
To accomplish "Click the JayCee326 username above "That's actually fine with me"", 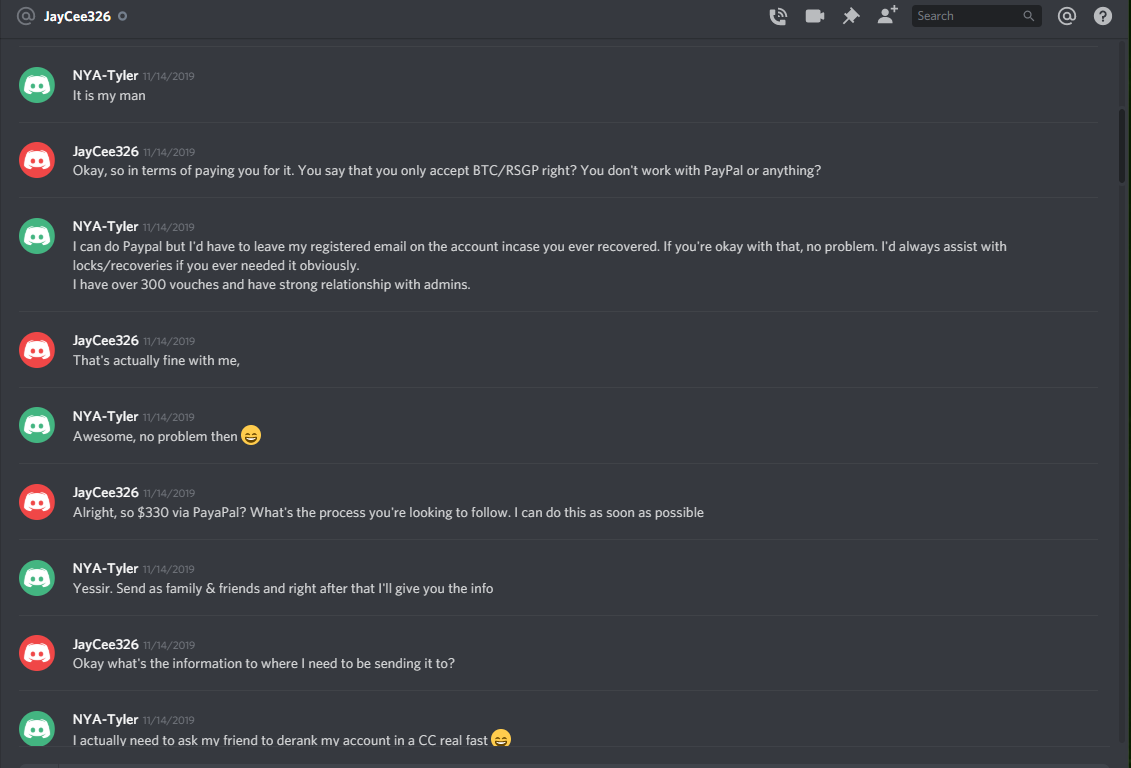I will [105, 341].
